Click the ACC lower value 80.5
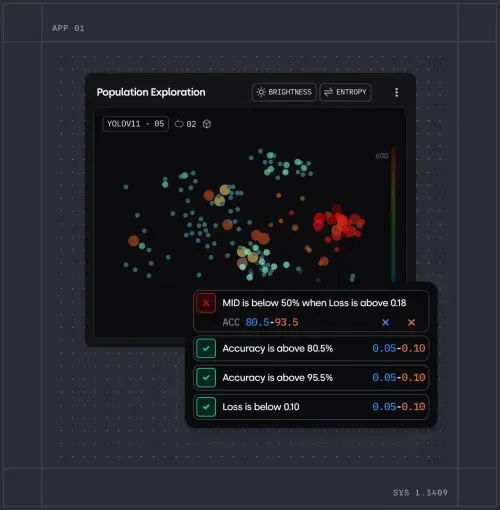The width and height of the screenshot is (500, 510). click(x=257, y=322)
